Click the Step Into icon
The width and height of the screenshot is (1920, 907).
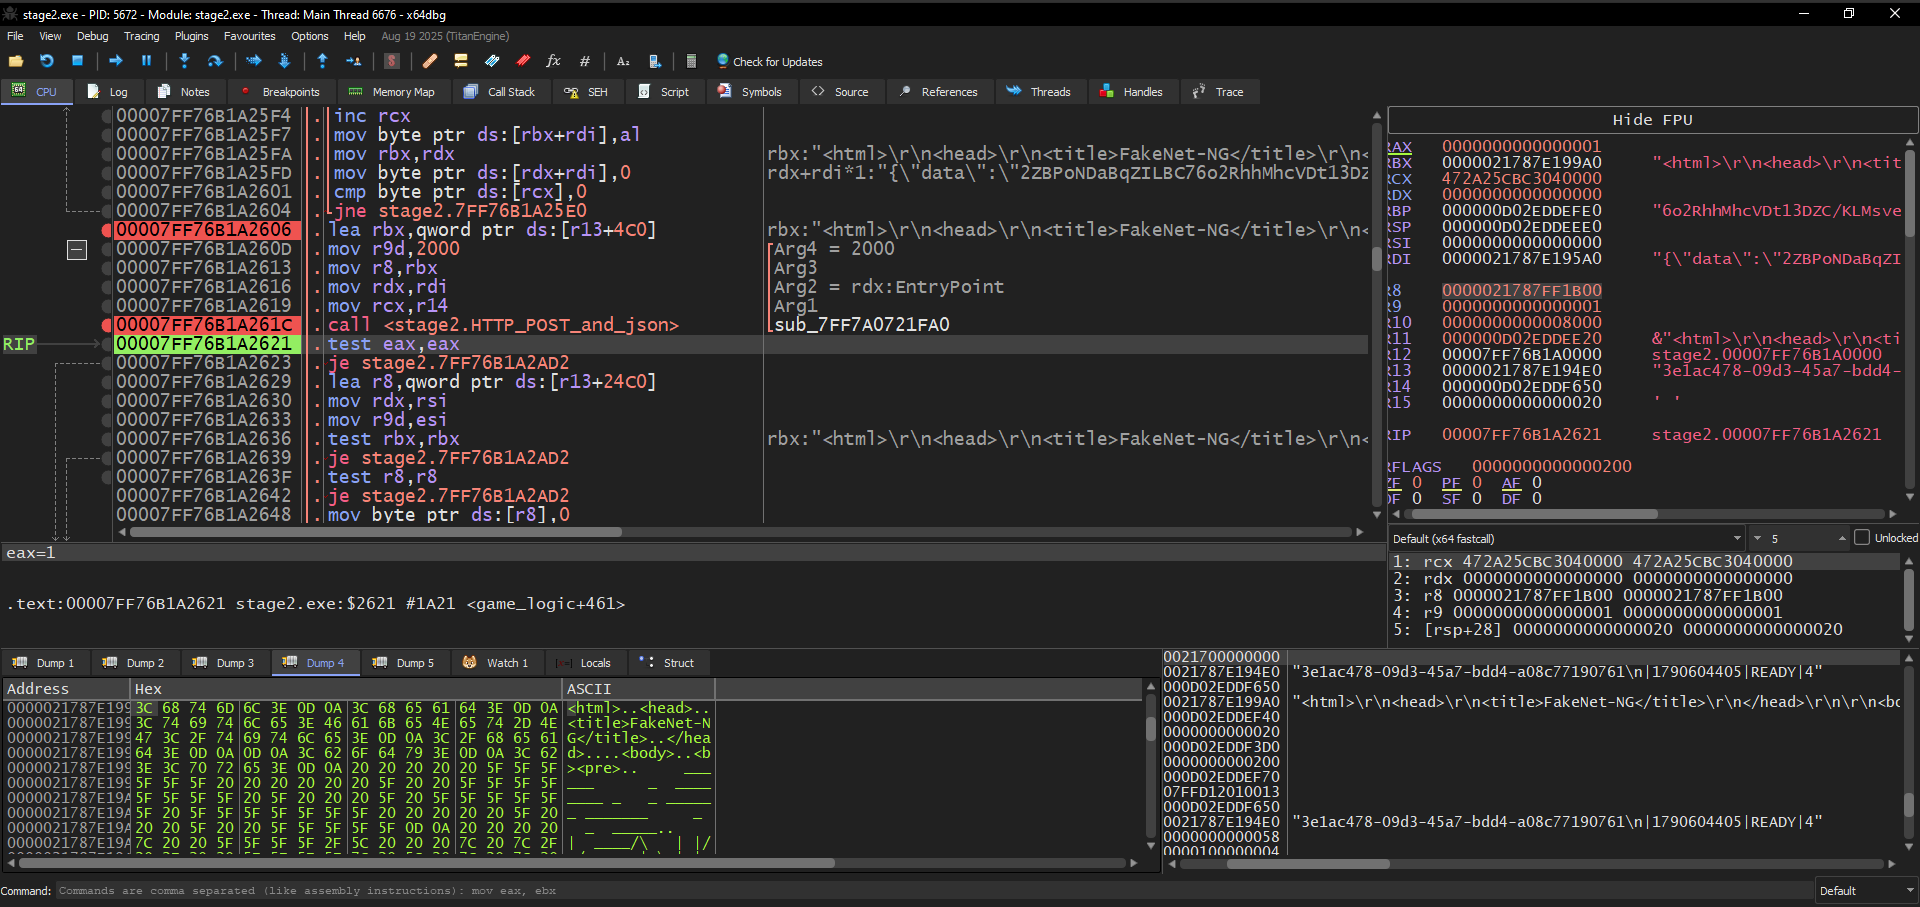184,61
